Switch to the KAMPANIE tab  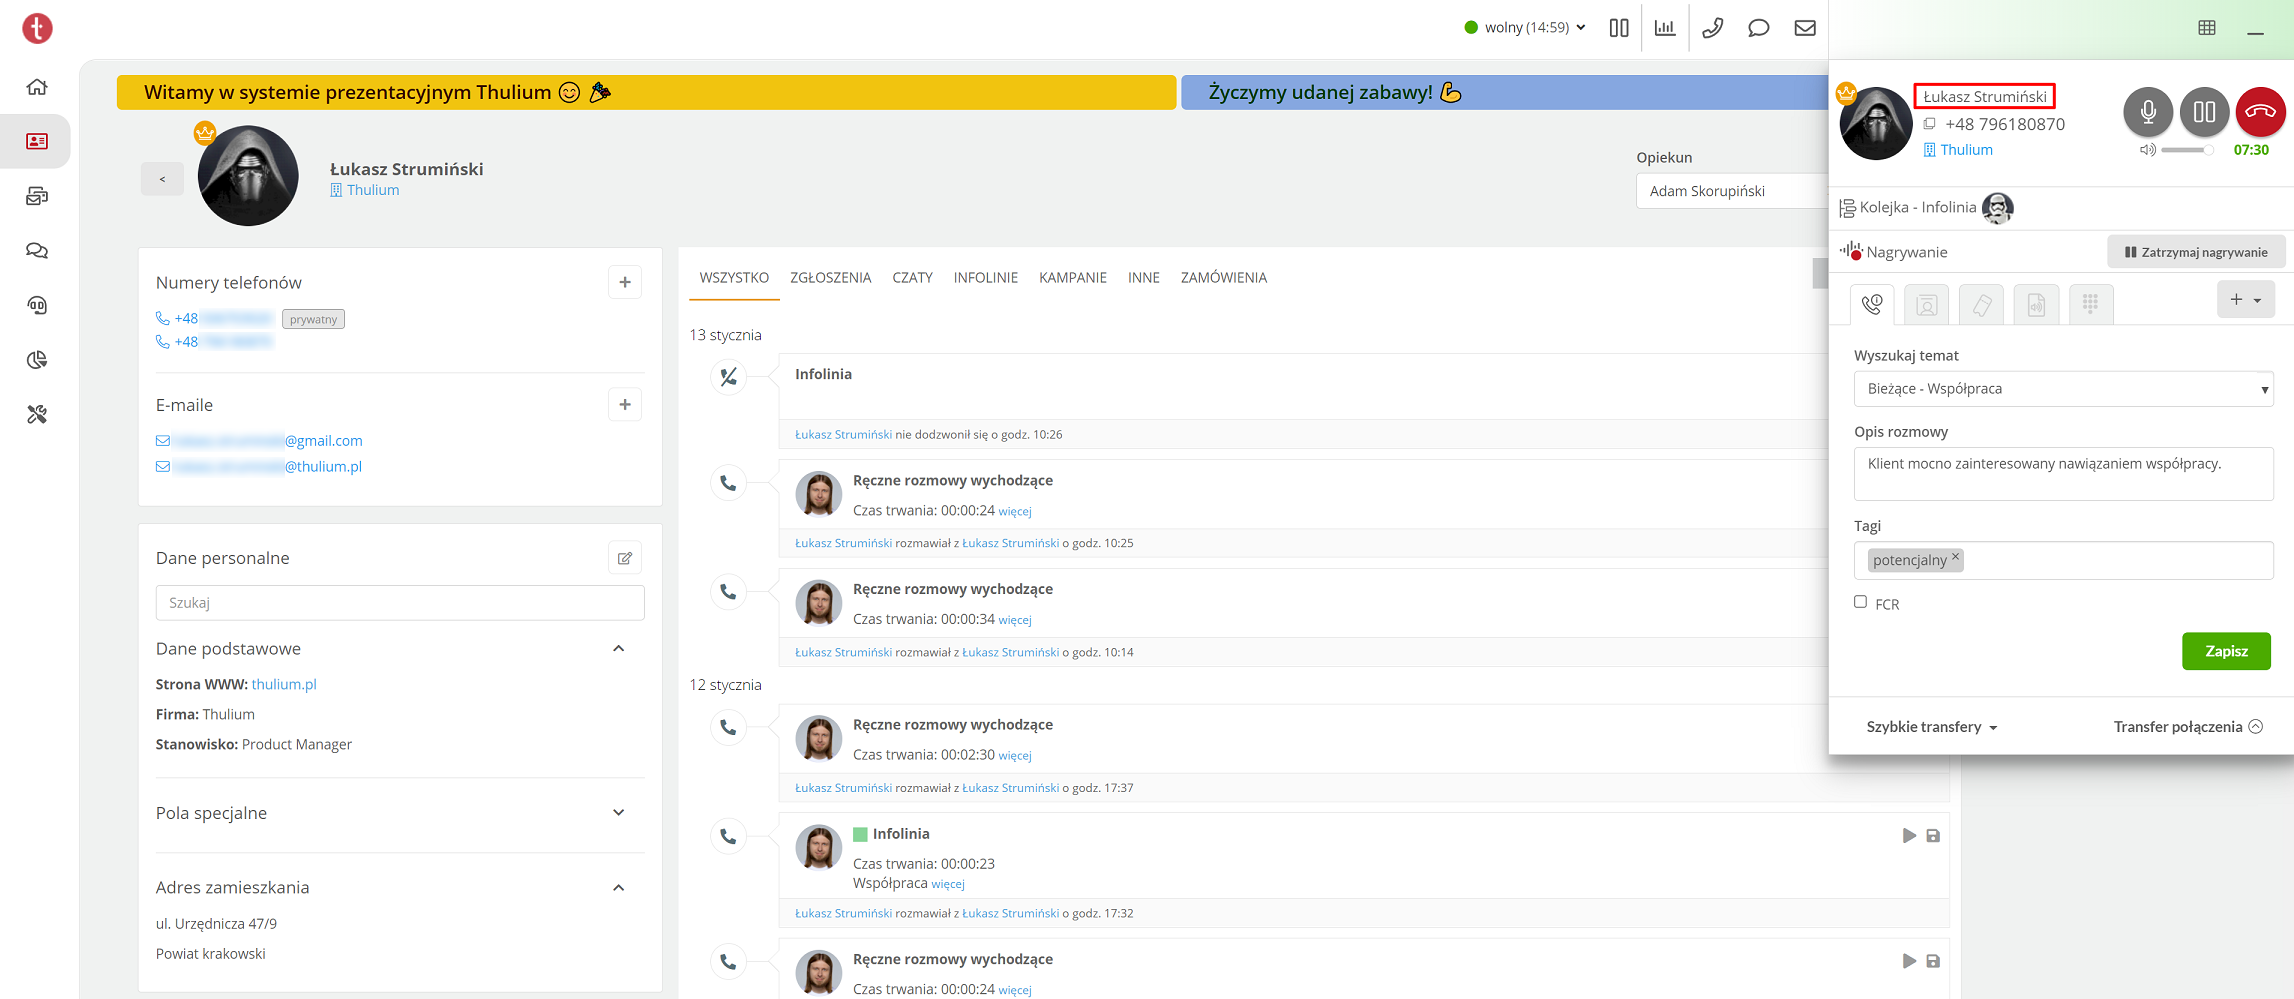click(1072, 278)
